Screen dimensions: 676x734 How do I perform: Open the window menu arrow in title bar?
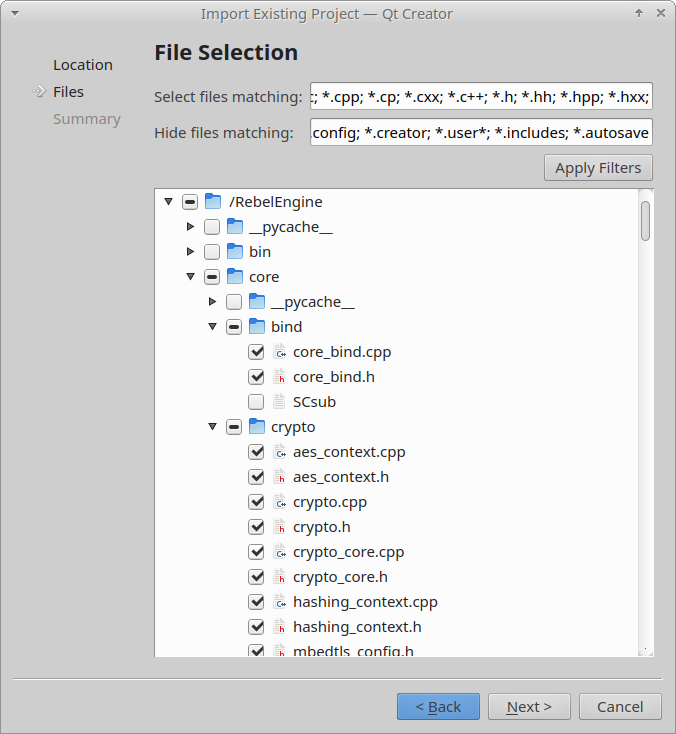[15, 14]
